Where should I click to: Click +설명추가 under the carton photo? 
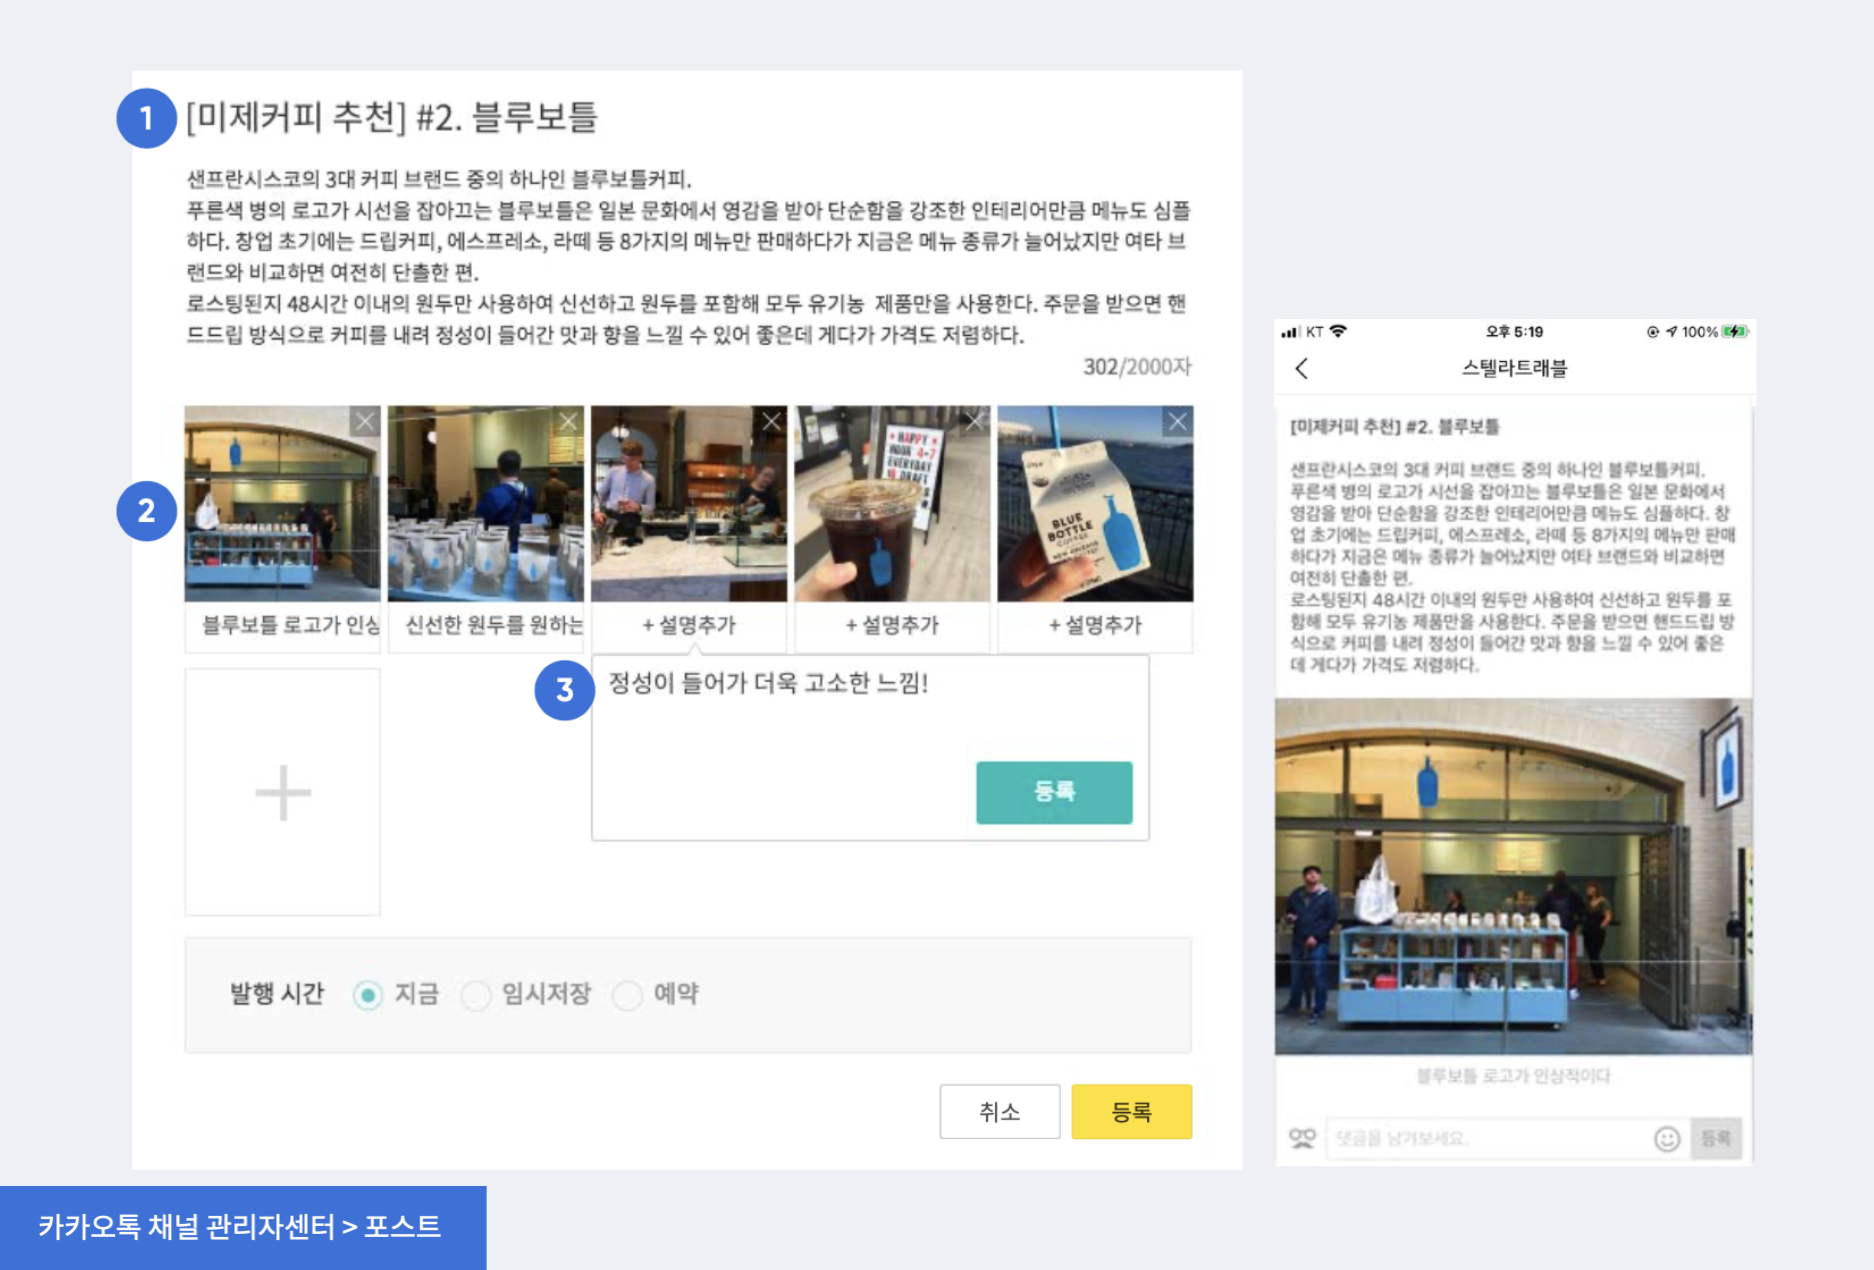point(1095,625)
